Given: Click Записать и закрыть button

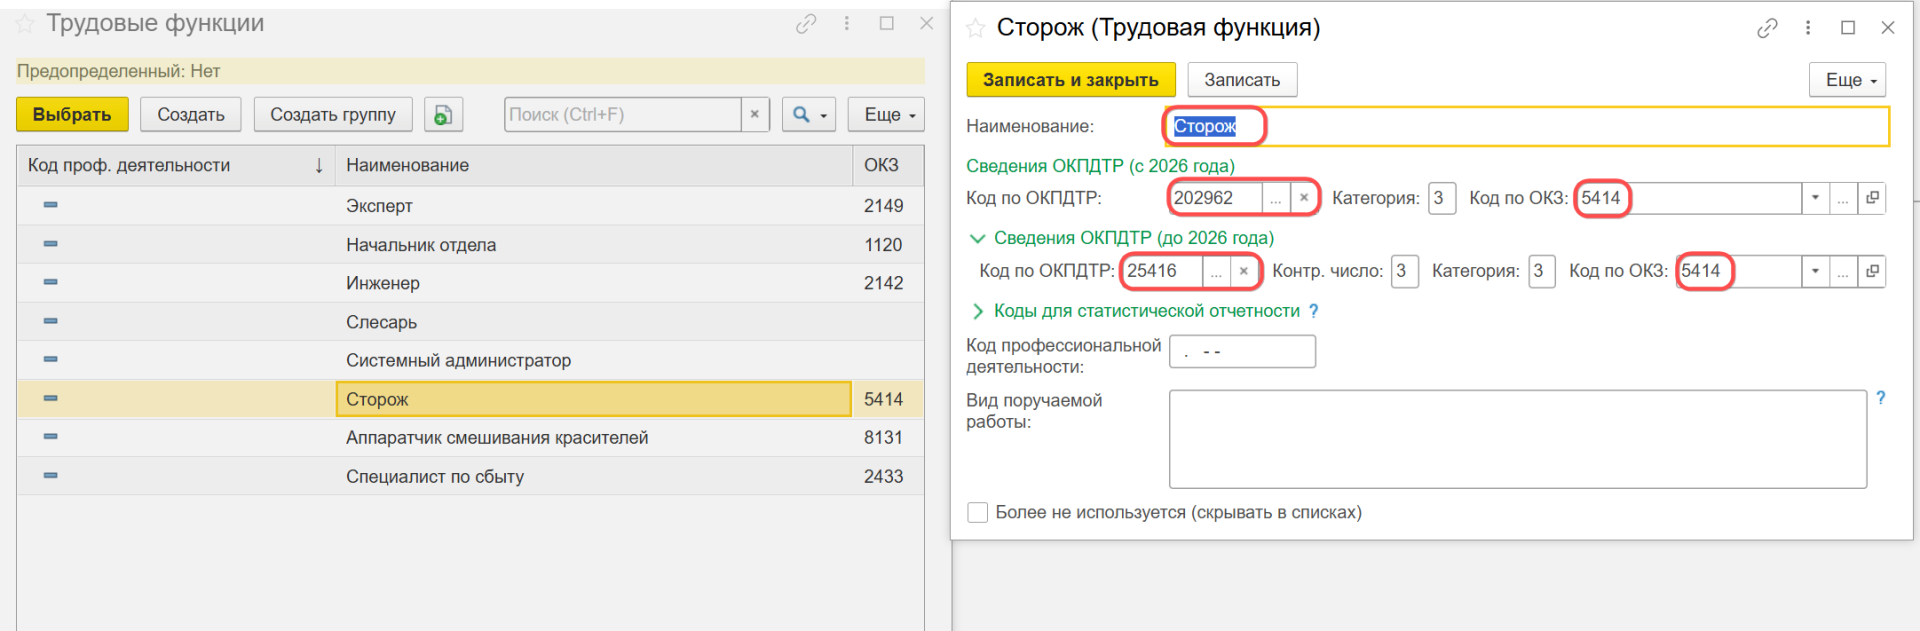Looking at the screenshot, I should point(1071,80).
